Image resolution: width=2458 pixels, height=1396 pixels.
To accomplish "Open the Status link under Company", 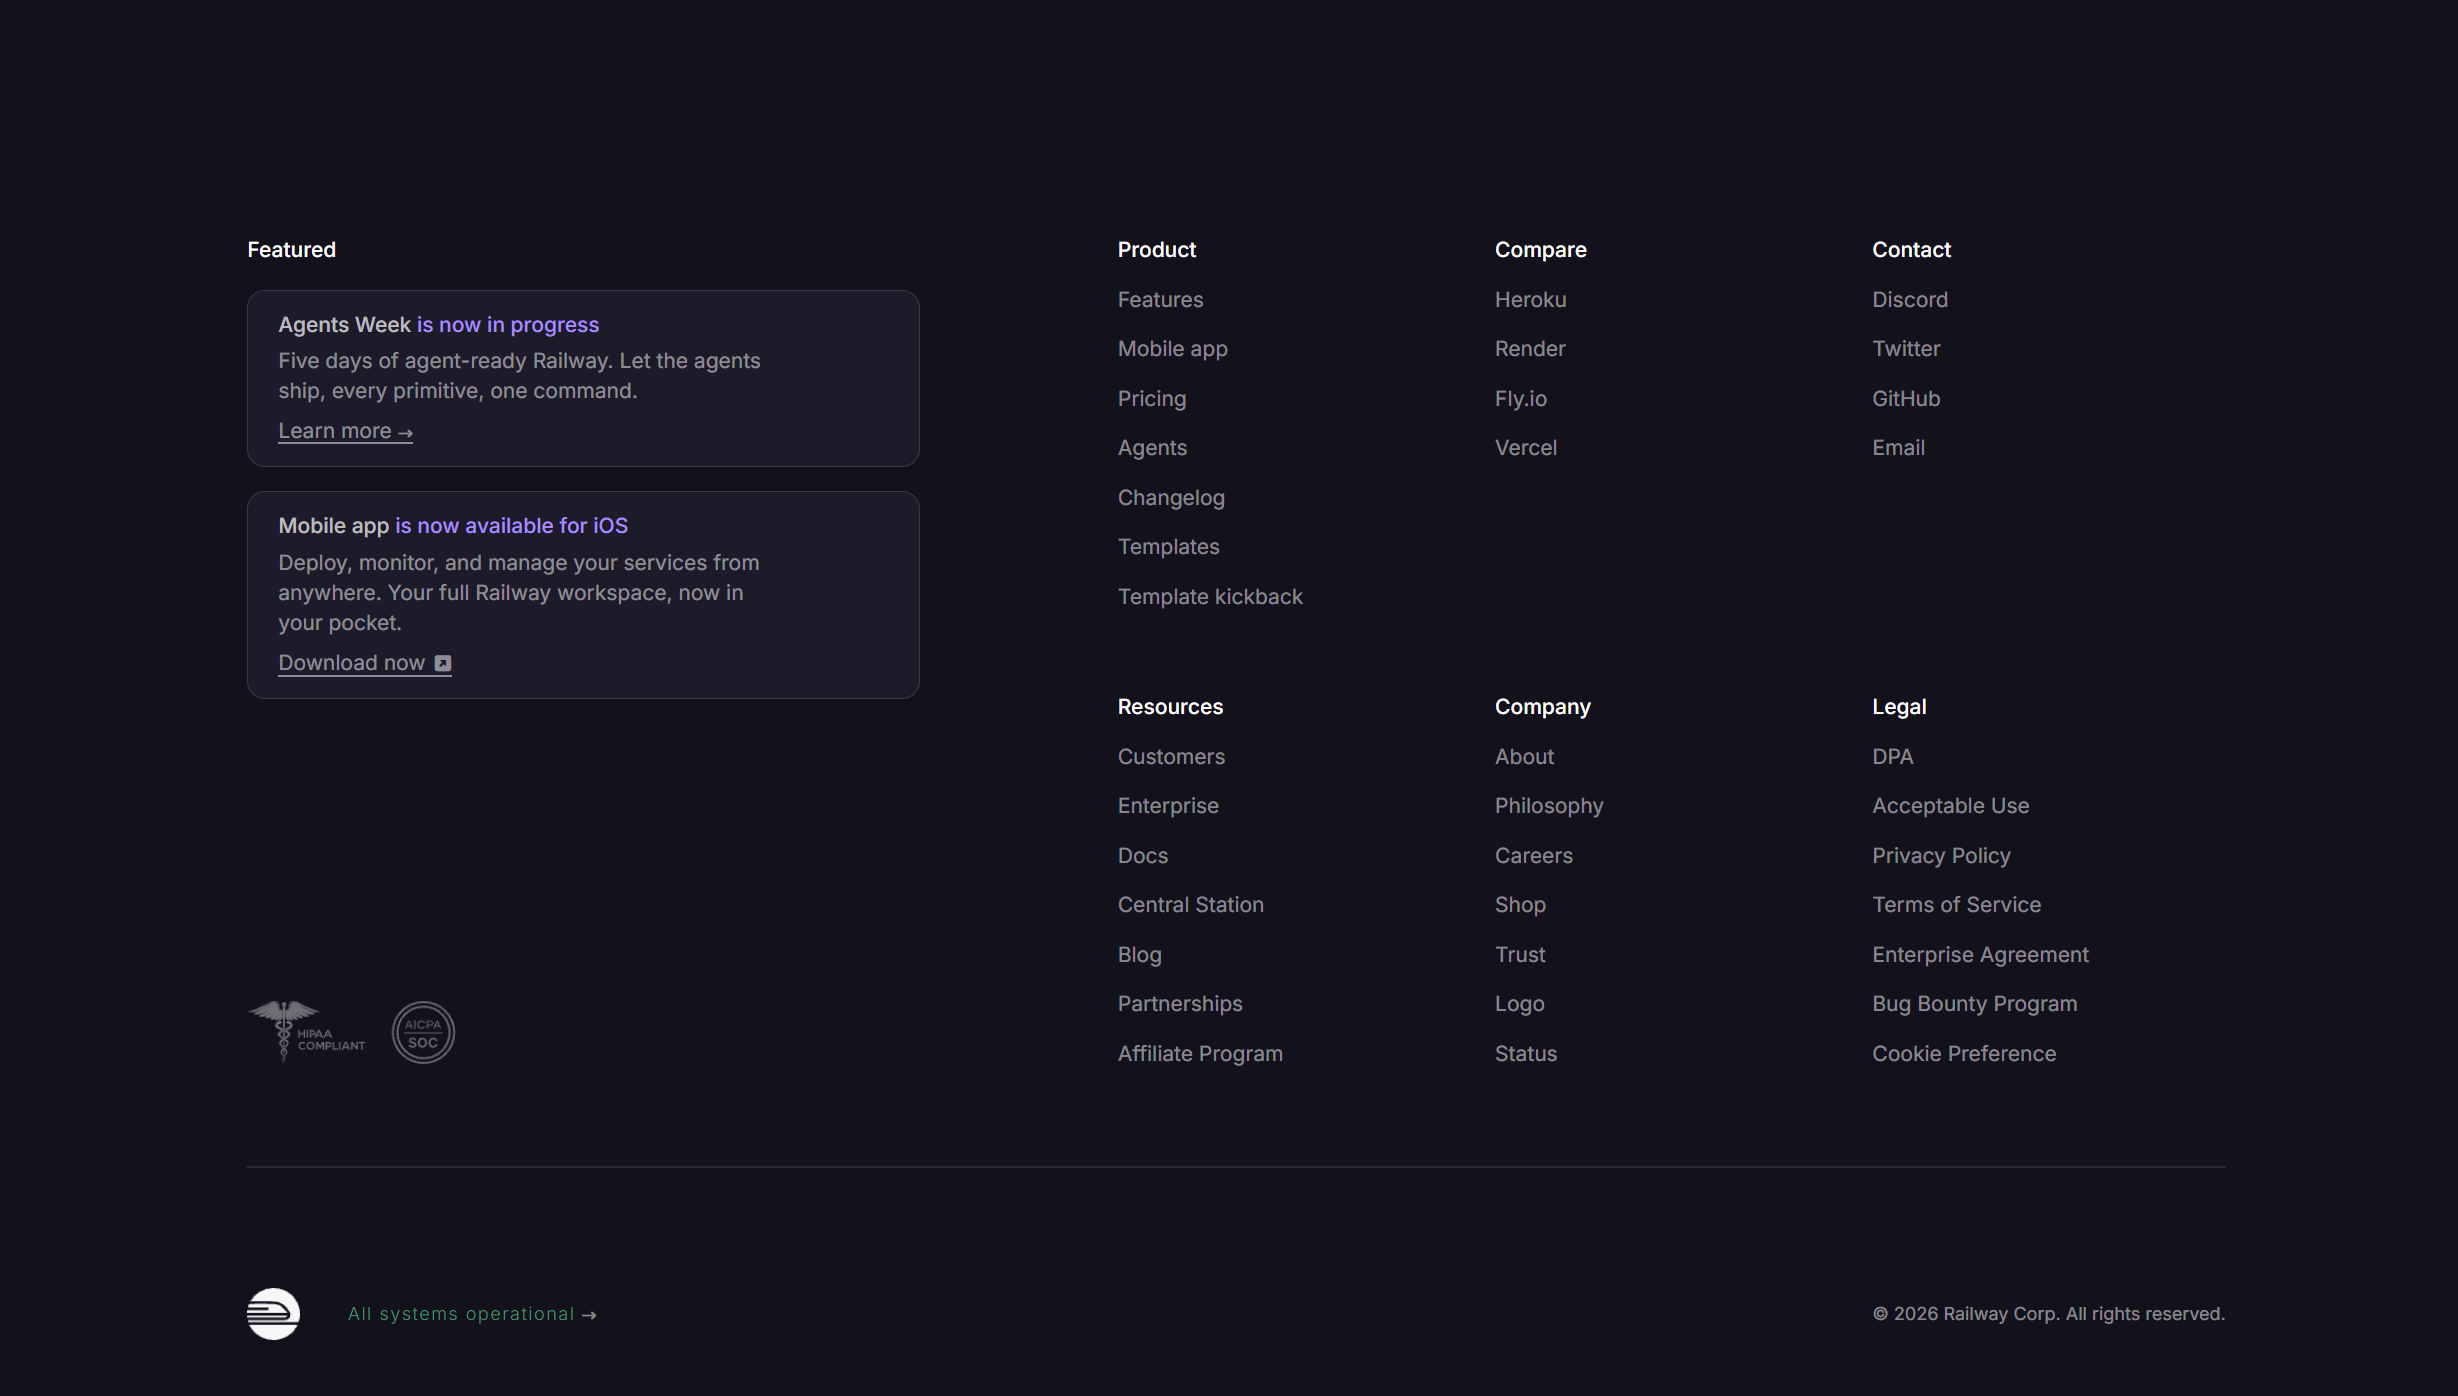I will (1526, 1054).
